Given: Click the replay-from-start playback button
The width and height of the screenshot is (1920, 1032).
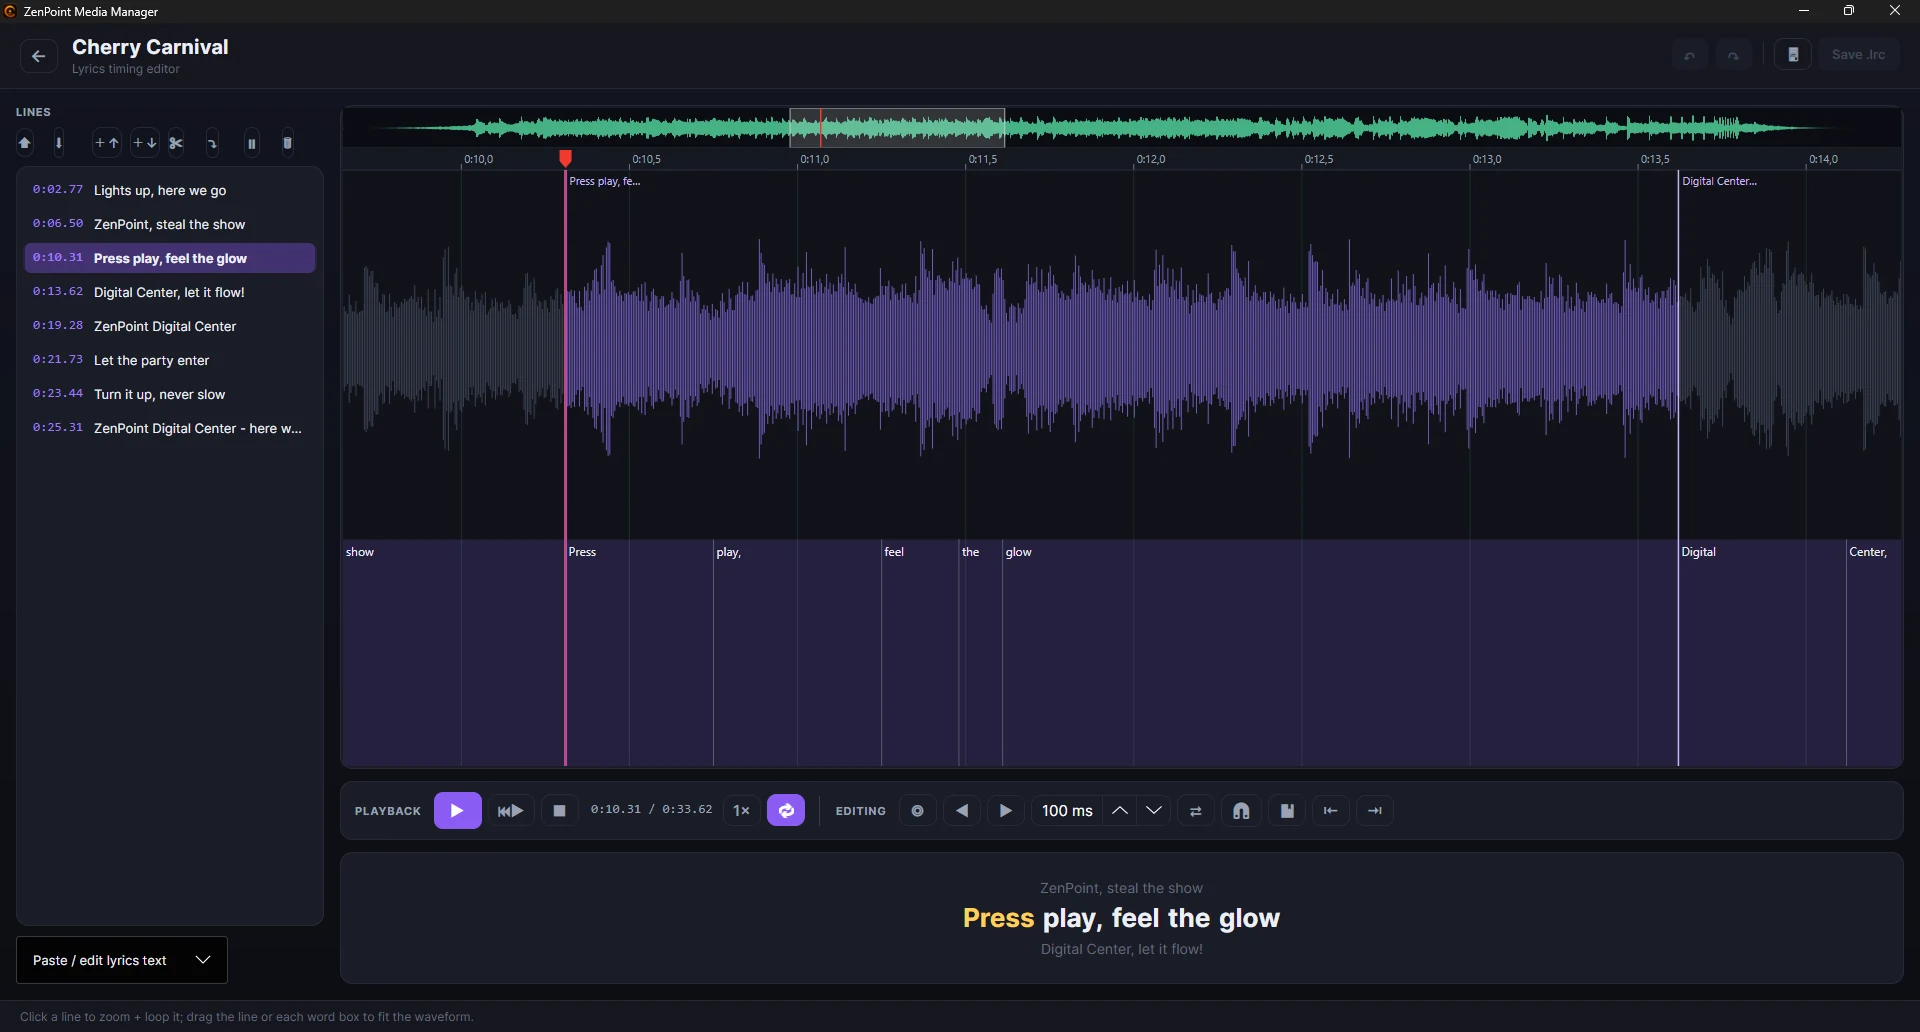Looking at the screenshot, I should click(511, 811).
